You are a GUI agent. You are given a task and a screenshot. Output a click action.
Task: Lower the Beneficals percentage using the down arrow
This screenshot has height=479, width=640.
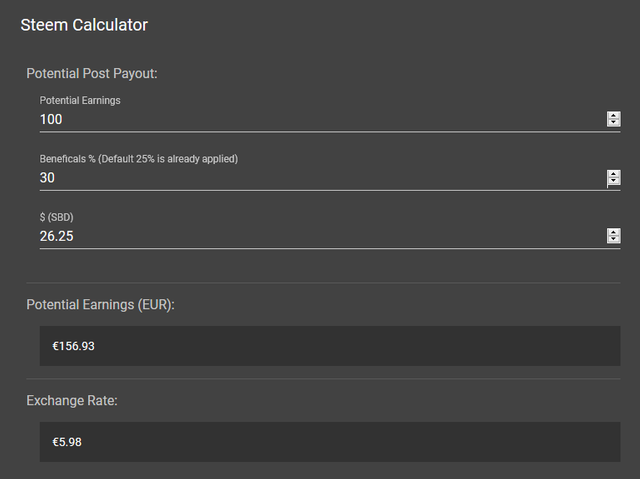coord(613,182)
